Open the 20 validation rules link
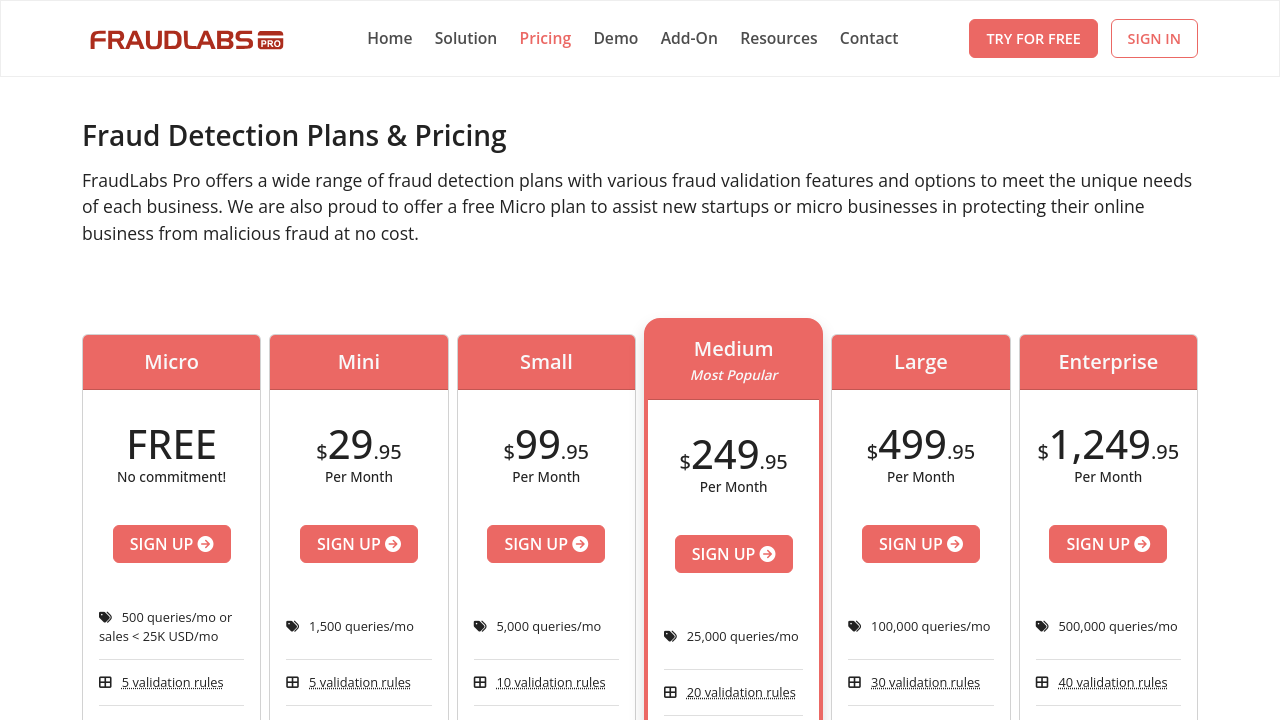This screenshot has height=720, width=1280. click(741, 692)
